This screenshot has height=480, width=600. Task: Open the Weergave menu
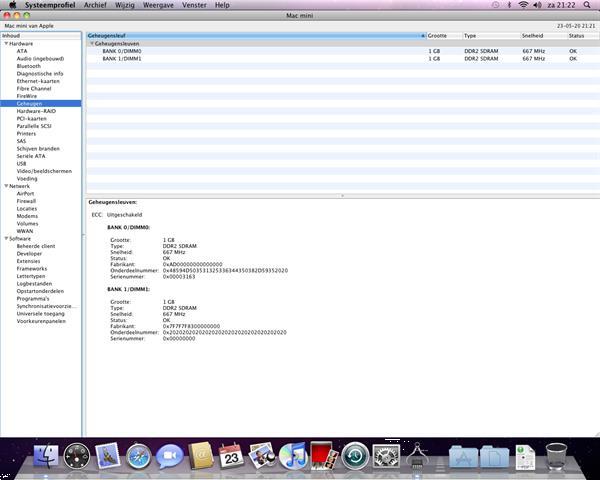(x=158, y=5)
